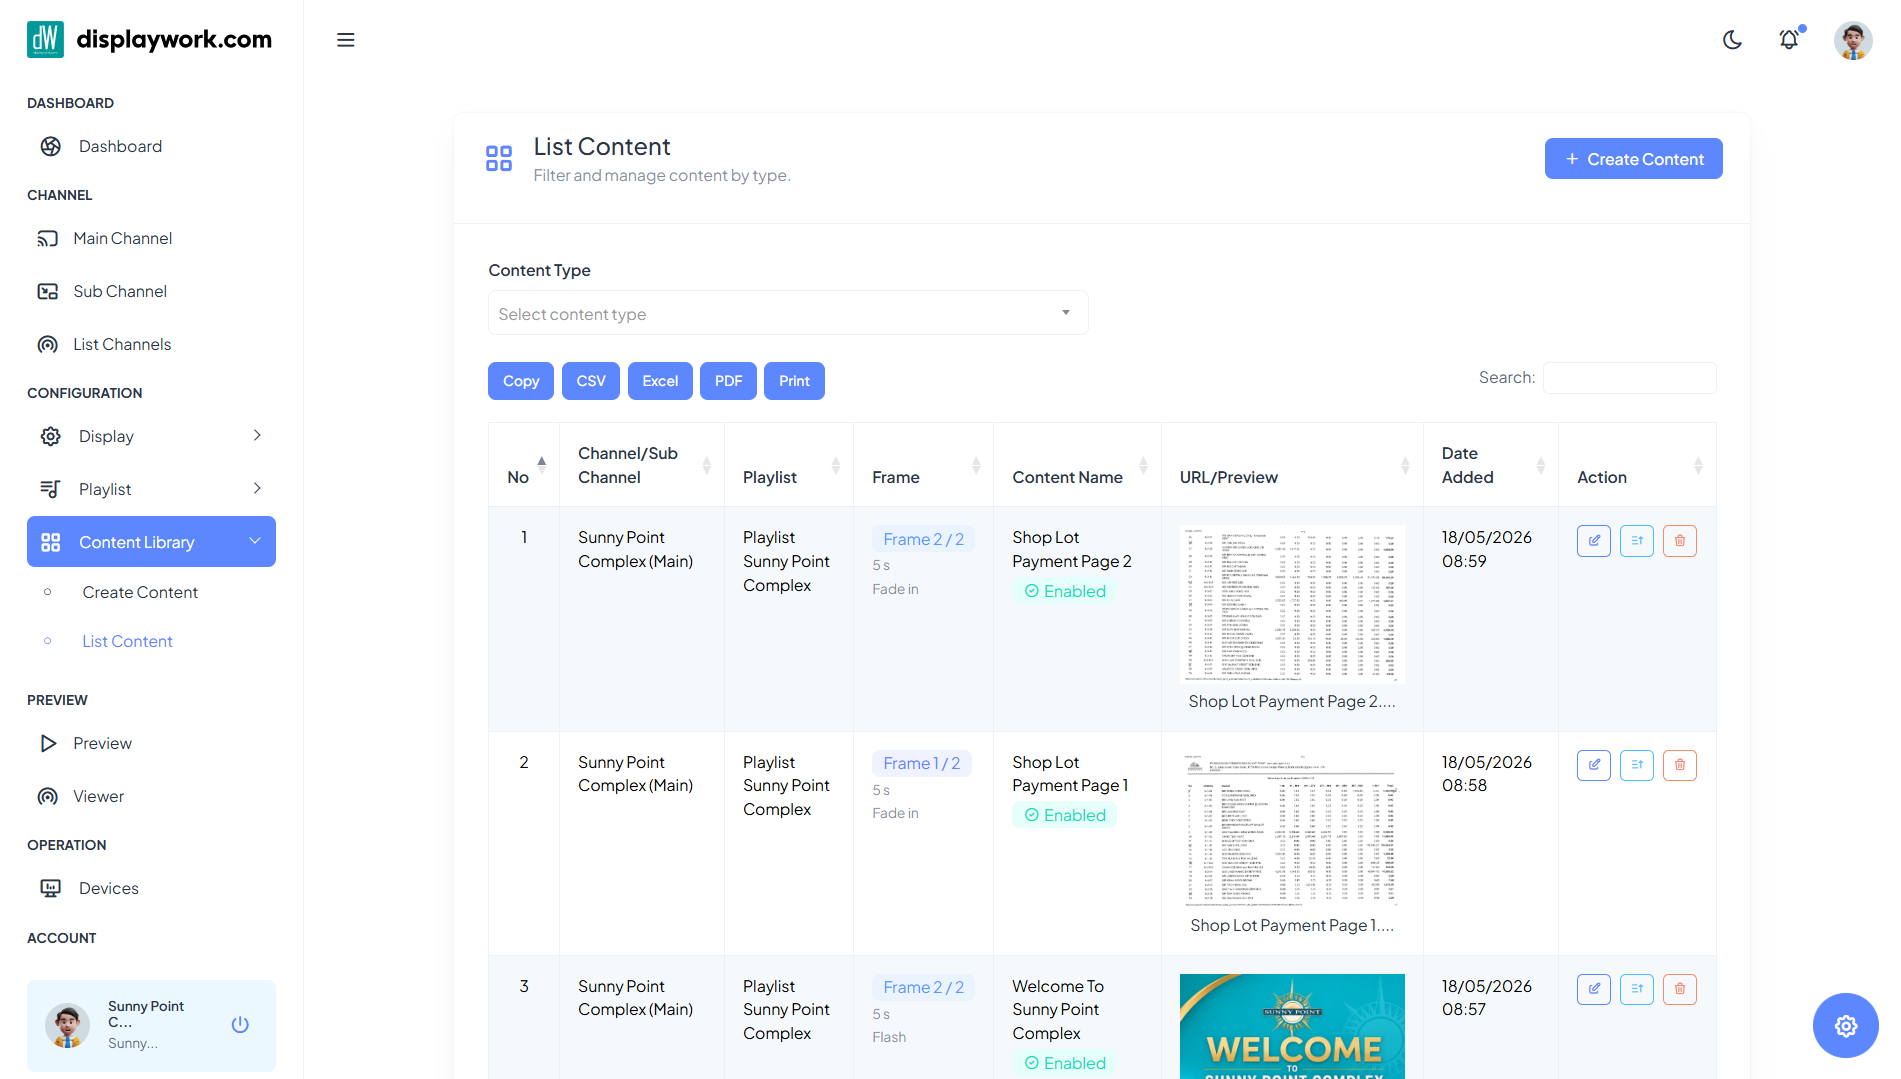Open the Welcome banner thumbnail
Screen dimensions: 1901x1079
[1292, 1026]
